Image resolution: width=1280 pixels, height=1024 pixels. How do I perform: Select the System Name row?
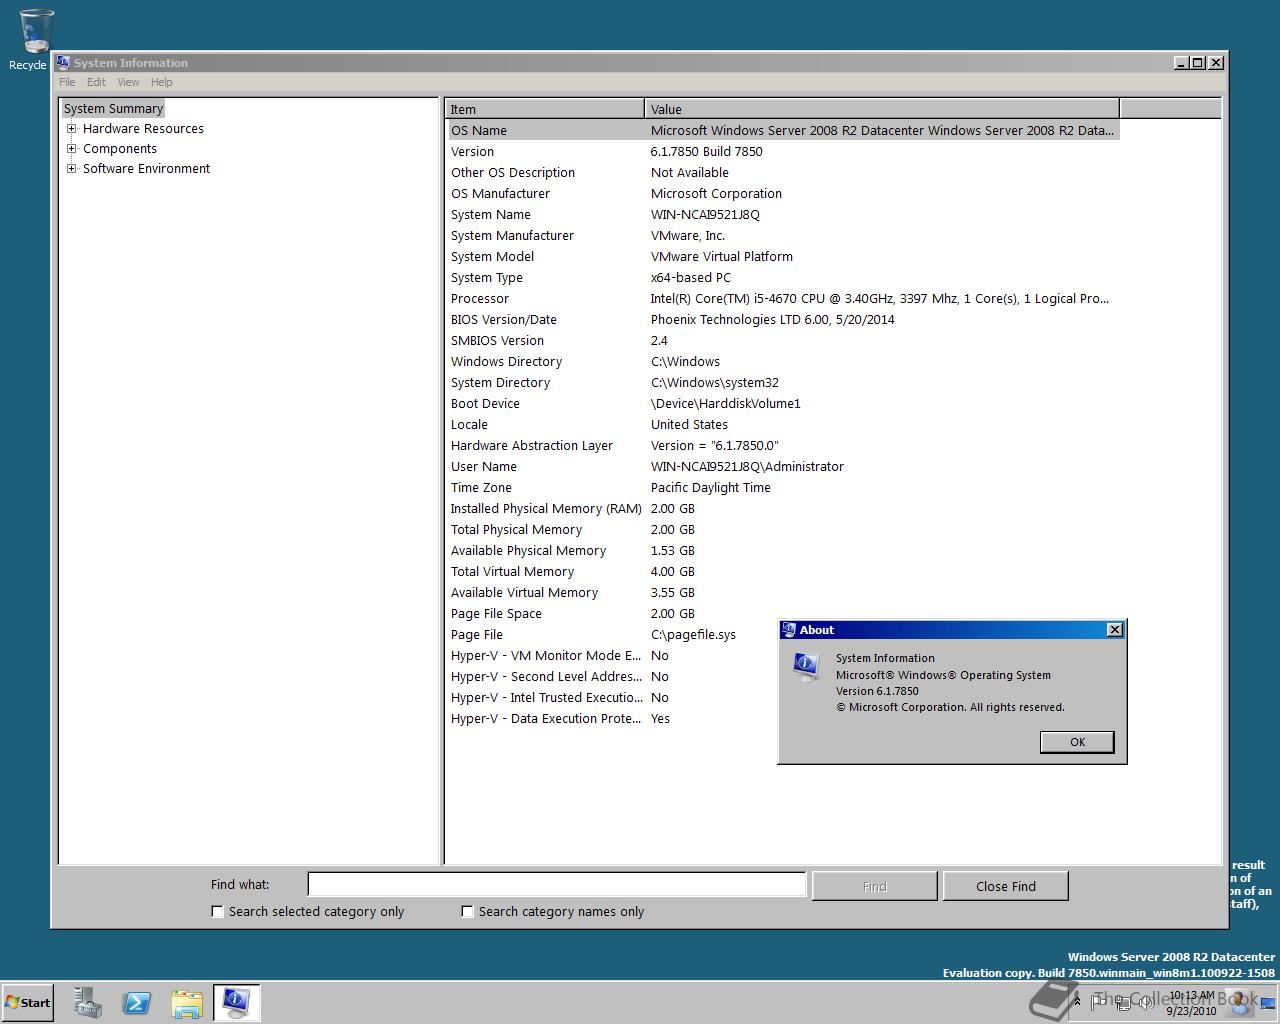(783, 214)
